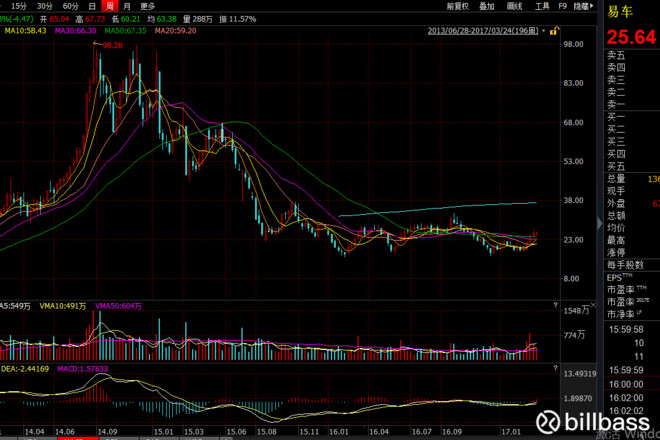The height and width of the screenshot is (440, 660).
Task: Open the 叠加 overlay menu
Action: (487, 5)
